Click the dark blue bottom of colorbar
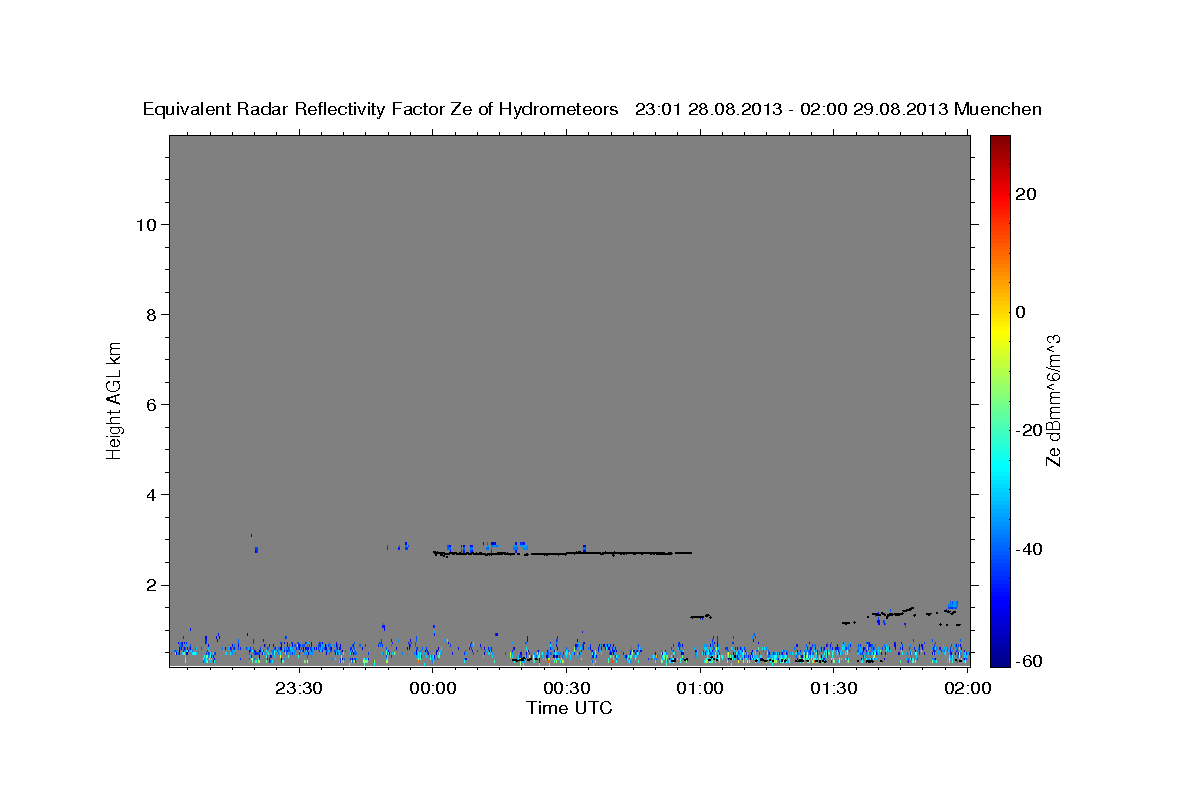1200x800 pixels. [1000, 655]
